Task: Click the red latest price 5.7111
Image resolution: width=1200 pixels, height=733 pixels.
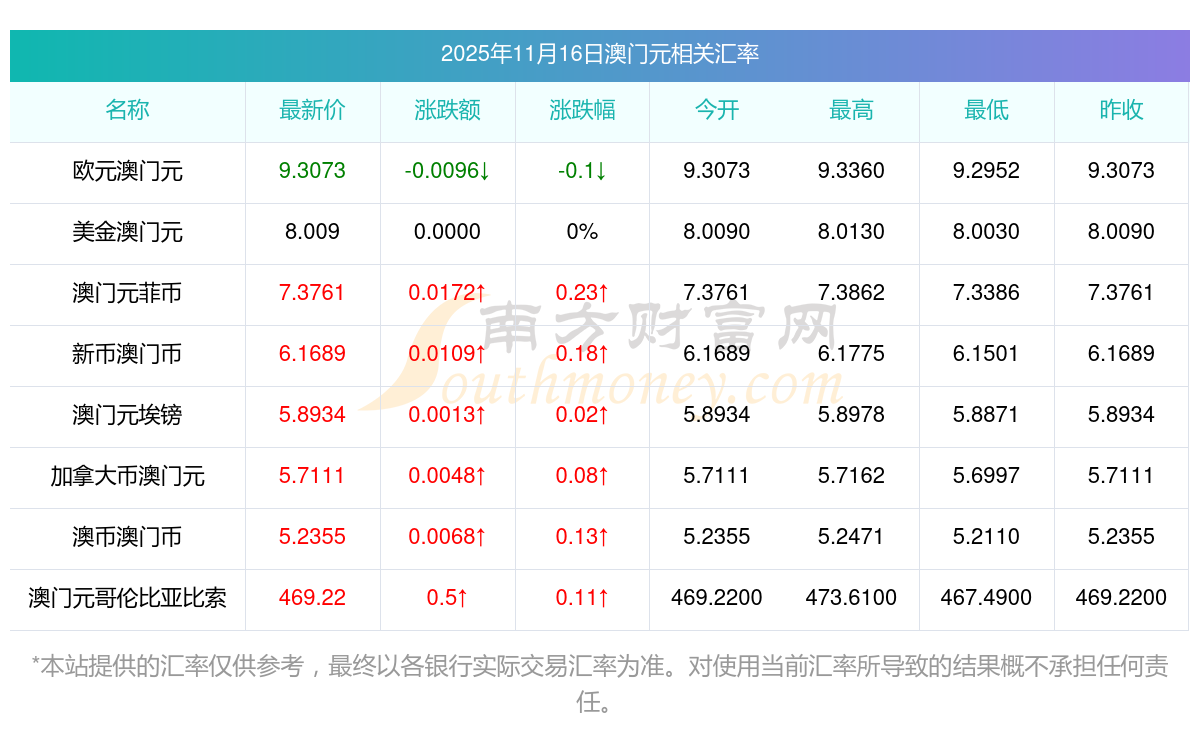Action: point(312,476)
